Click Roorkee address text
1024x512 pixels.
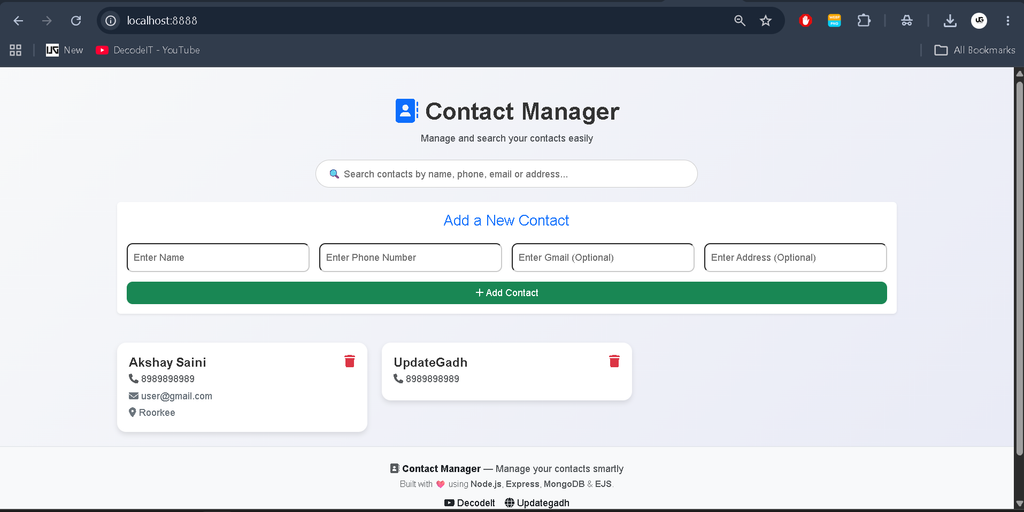click(157, 413)
